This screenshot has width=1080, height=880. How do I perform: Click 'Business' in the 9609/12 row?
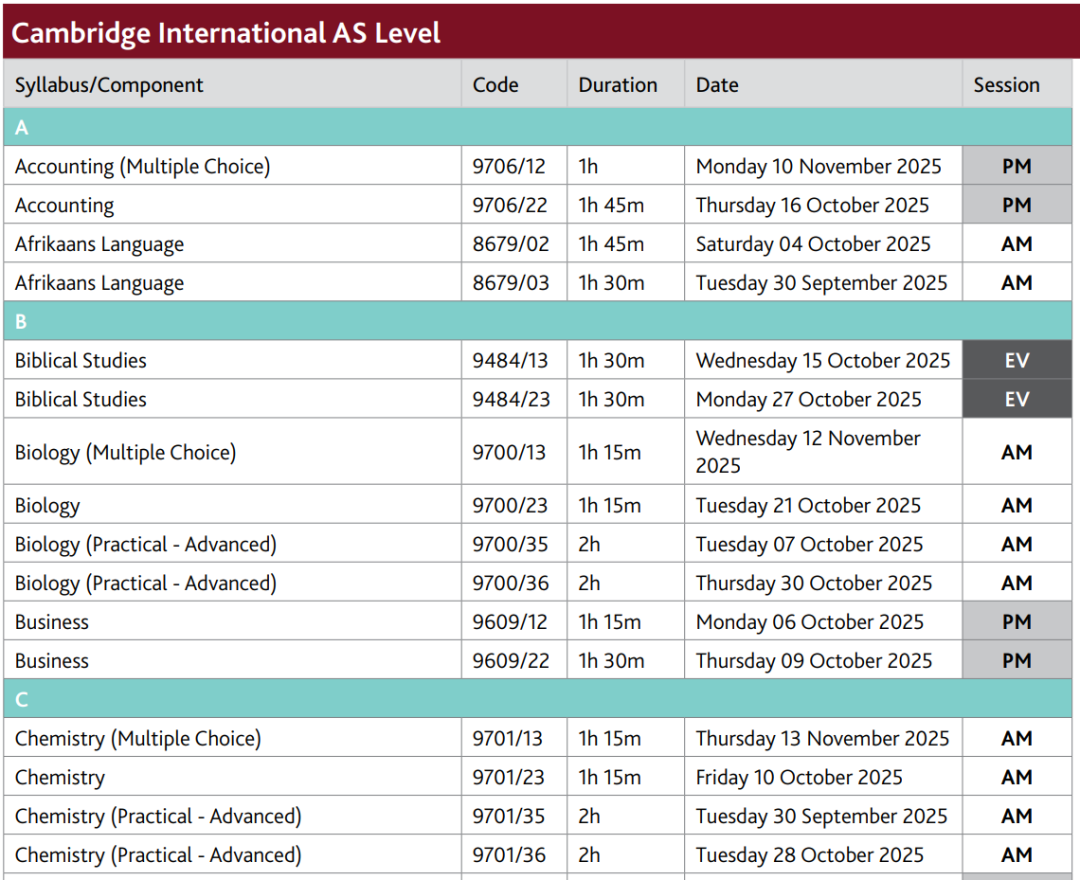pos(52,622)
